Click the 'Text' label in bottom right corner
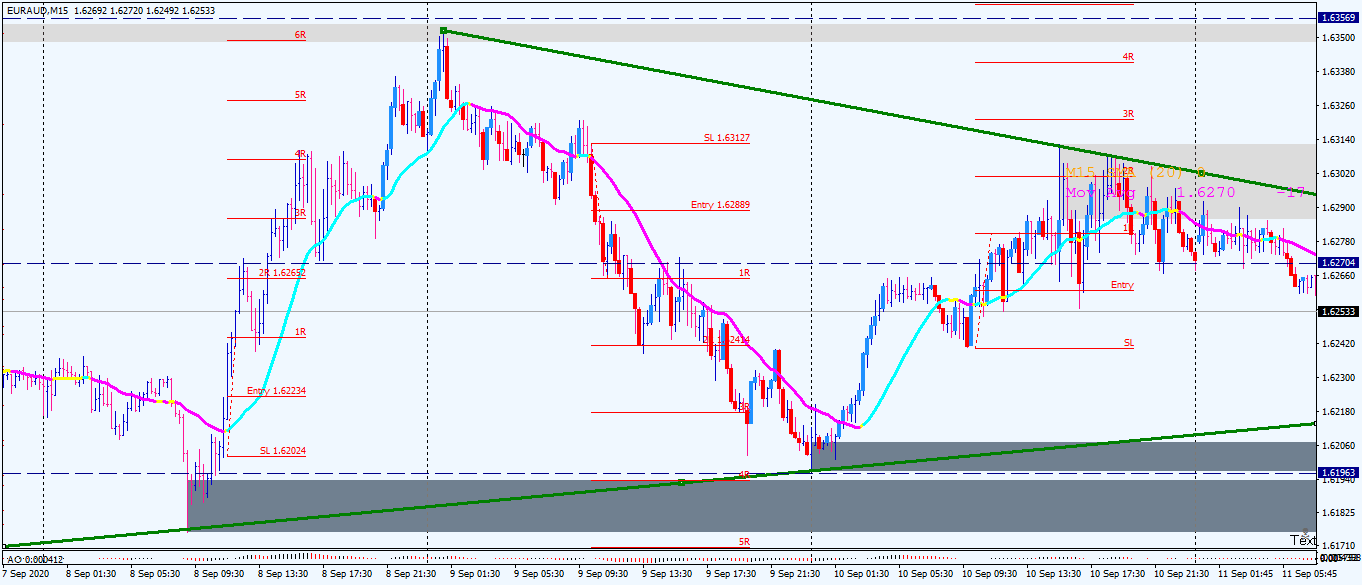The height and width of the screenshot is (585, 1362). pos(1303,540)
